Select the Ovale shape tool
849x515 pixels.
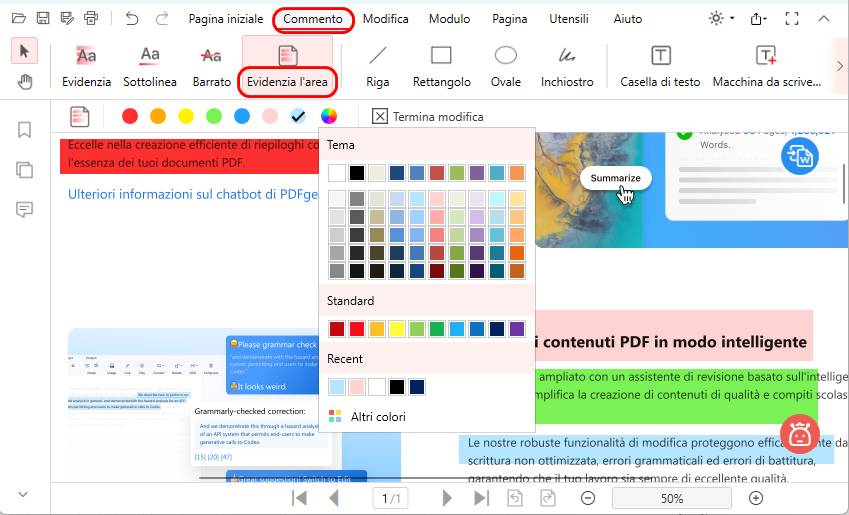pos(506,67)
